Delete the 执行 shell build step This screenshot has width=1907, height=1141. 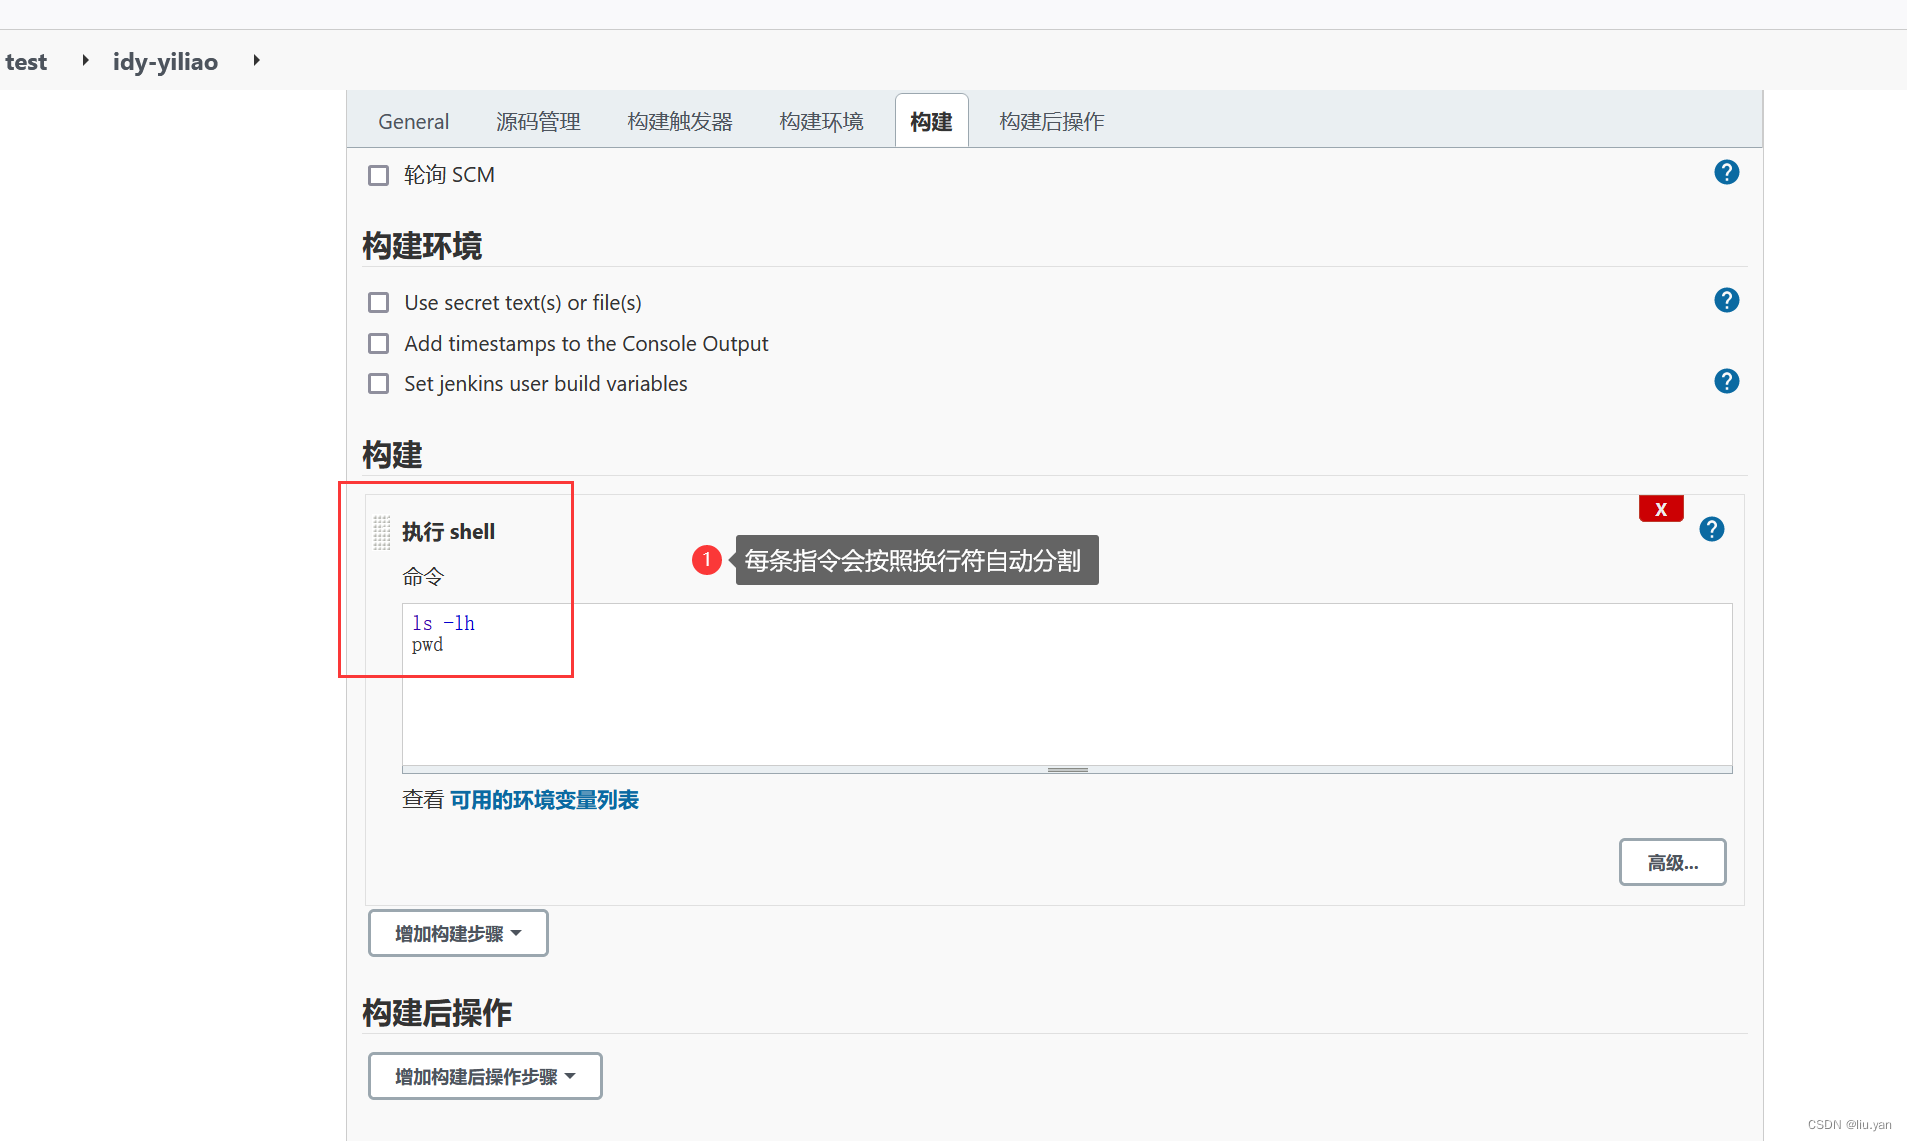(x=1661, y=509)
